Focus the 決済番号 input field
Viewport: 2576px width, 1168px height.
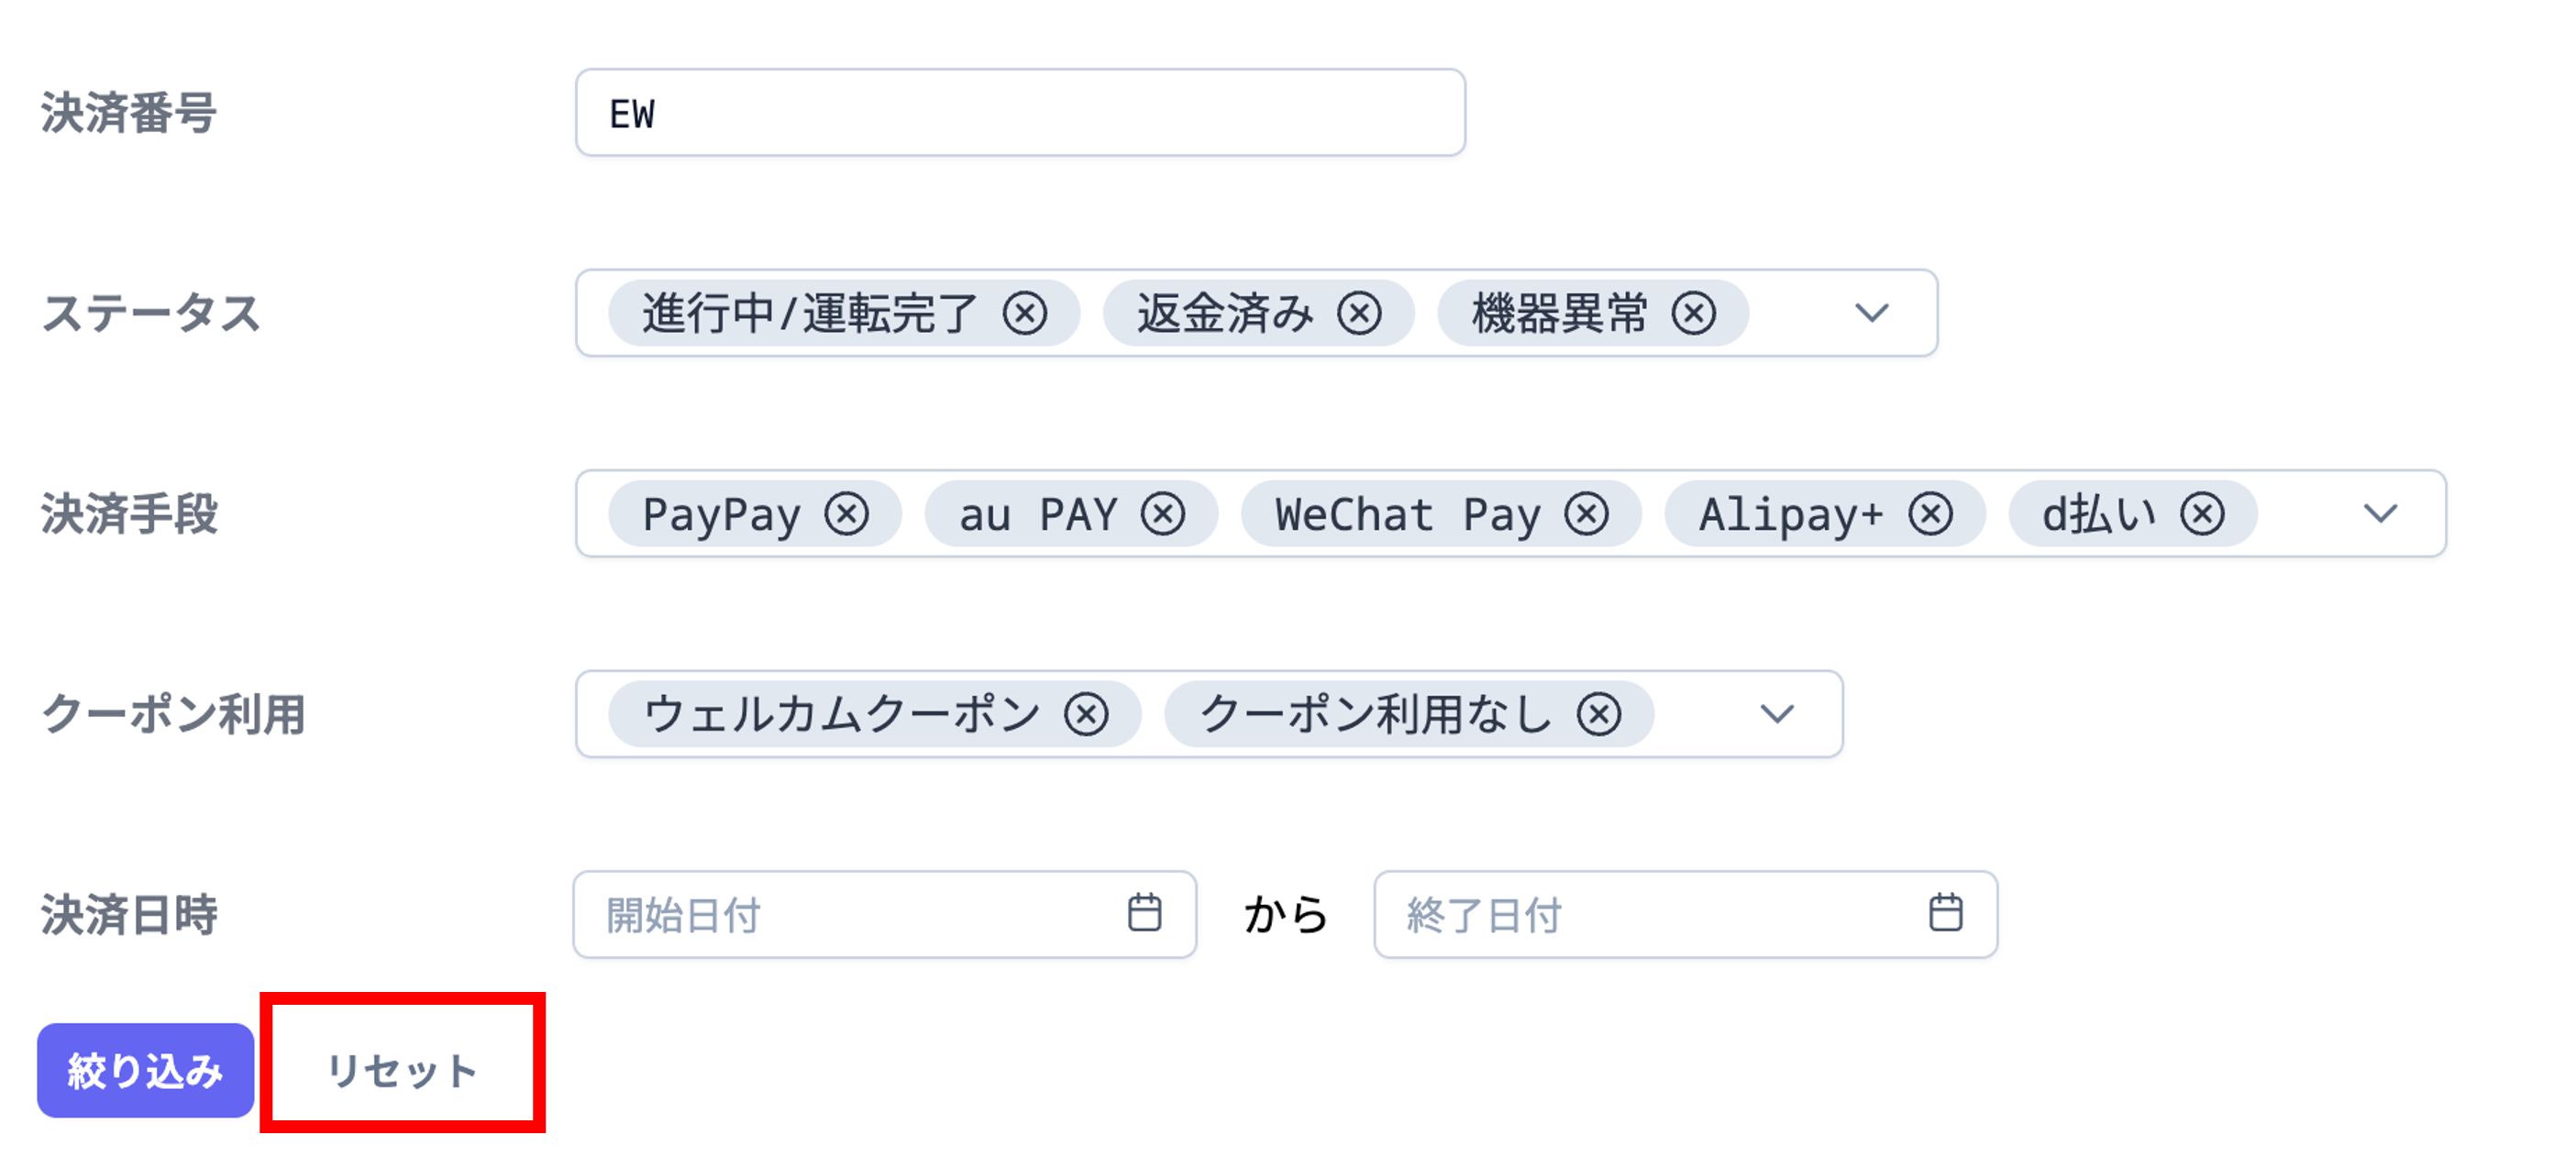pos(1020,113)
